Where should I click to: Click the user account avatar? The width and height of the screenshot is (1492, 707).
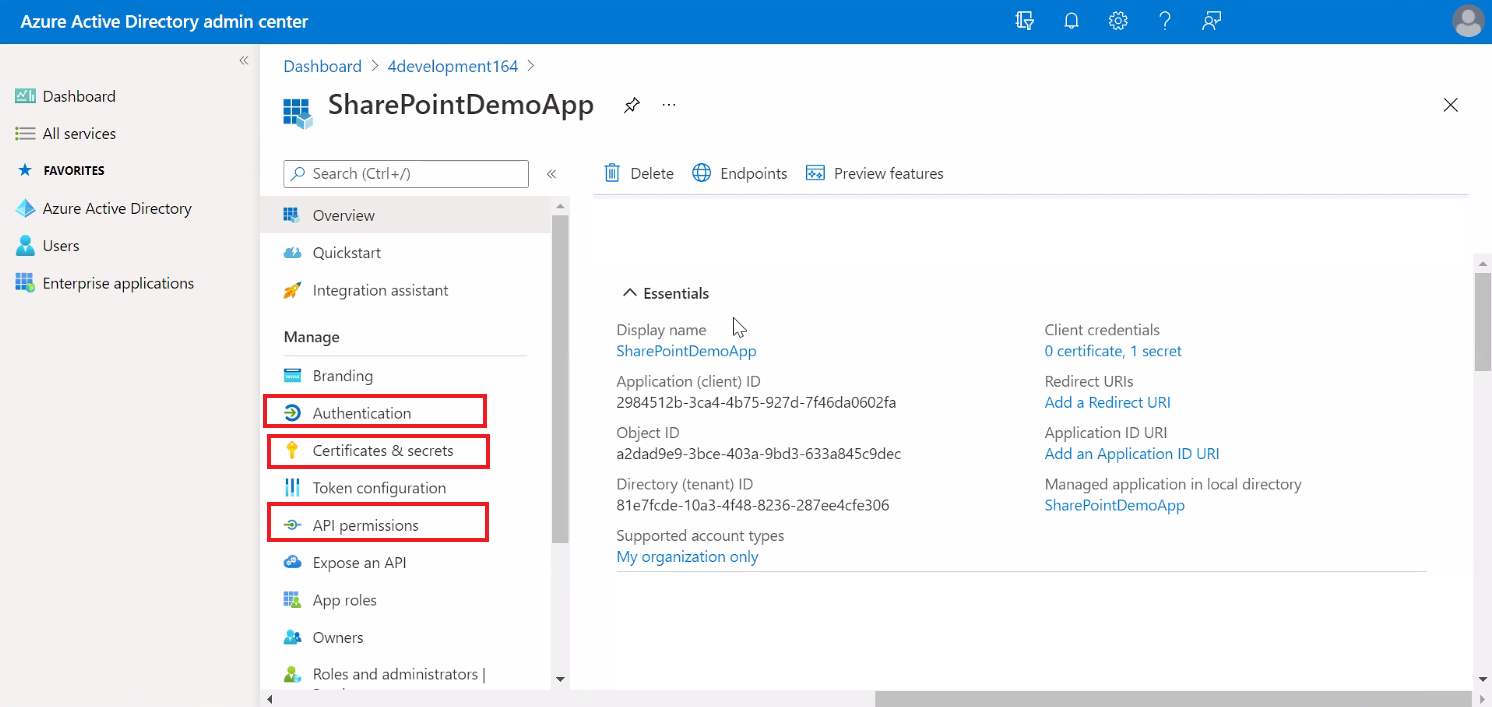tap(1467, 21)
